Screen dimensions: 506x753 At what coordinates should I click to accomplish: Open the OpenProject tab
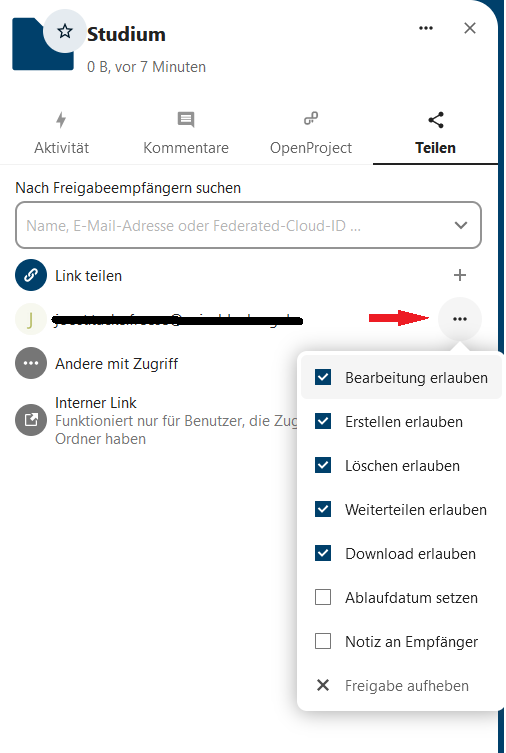(311, 133)
